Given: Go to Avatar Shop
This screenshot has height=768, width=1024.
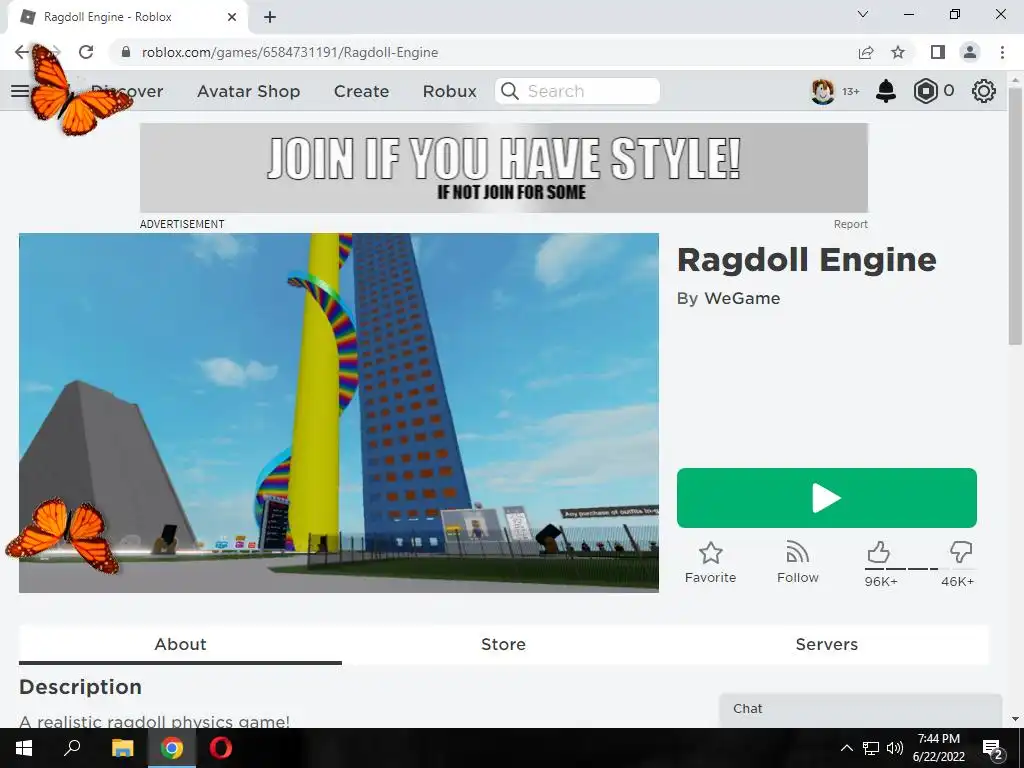Looking at the screenshot, I should (x=248, y=91).
